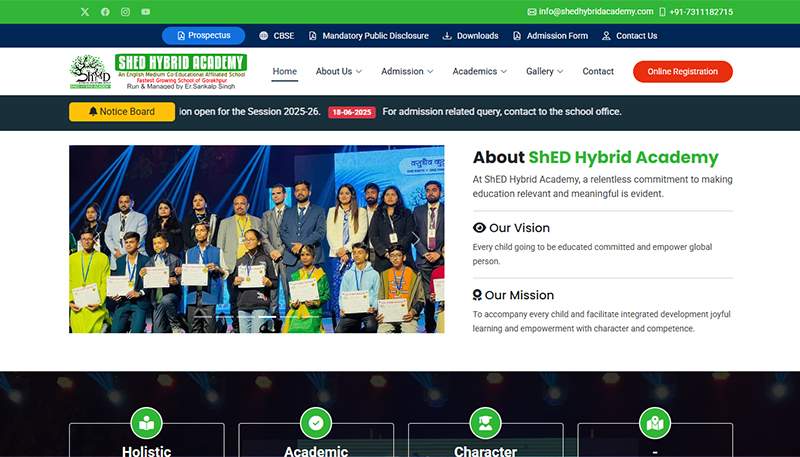Image resolution: width=800 pixels, height=457 pixels.
Task: Click the yellow Notice Board label
Action: coord(122,112)
